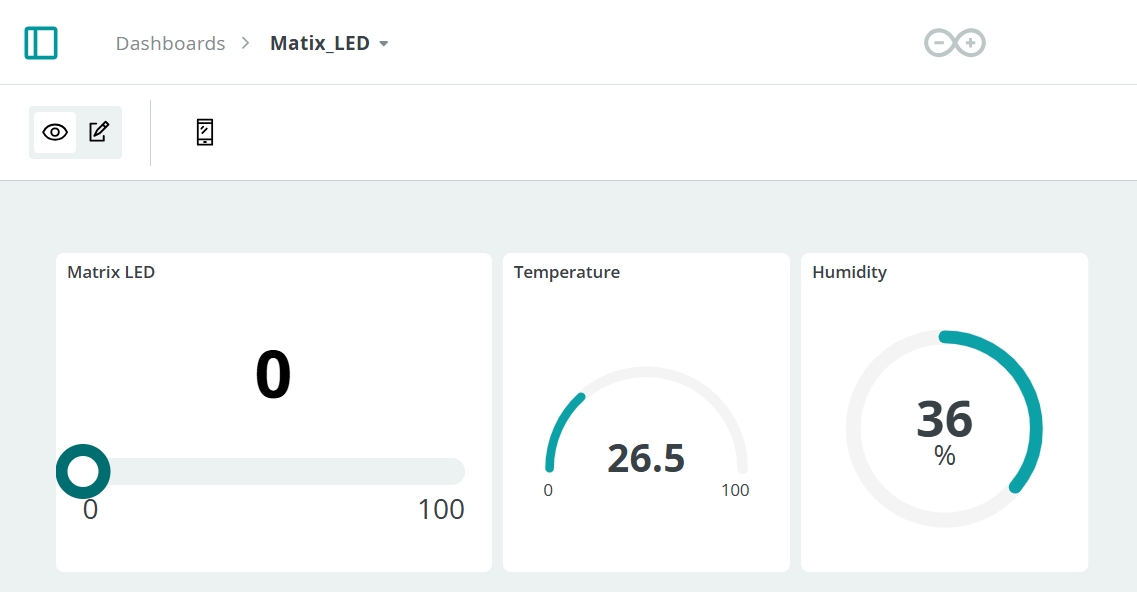Image resolution: width=1137 pixels, height=592 pixels.
Task: Click the humidity value 36
Action: [x=944, y=419]
